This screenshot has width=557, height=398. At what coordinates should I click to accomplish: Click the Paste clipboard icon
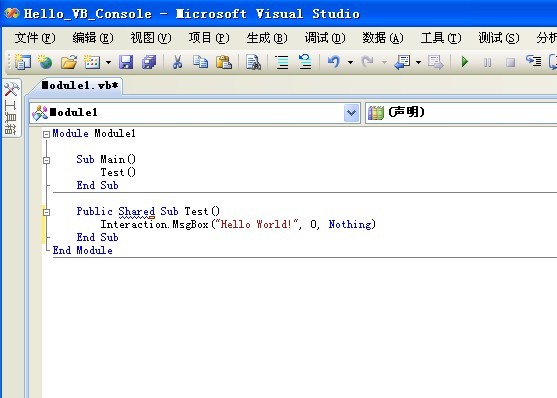(224, 62)
